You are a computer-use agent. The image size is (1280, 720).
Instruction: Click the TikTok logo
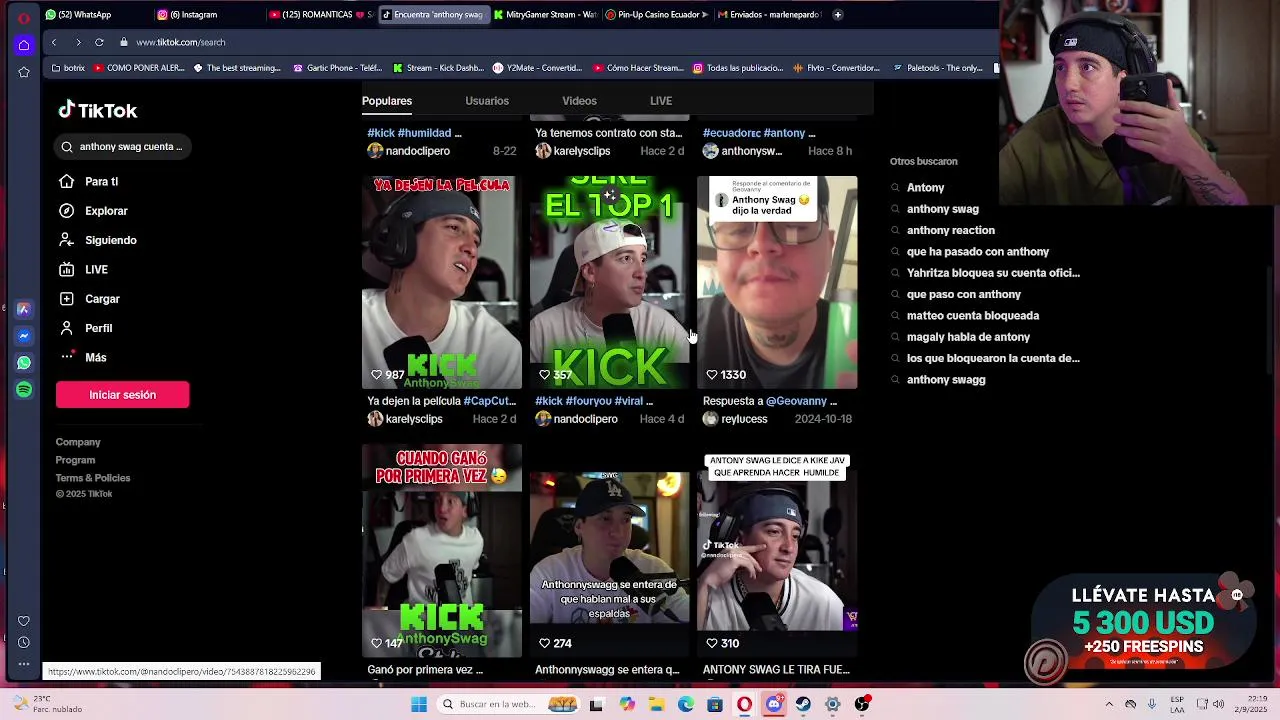(x=97, y=110)
